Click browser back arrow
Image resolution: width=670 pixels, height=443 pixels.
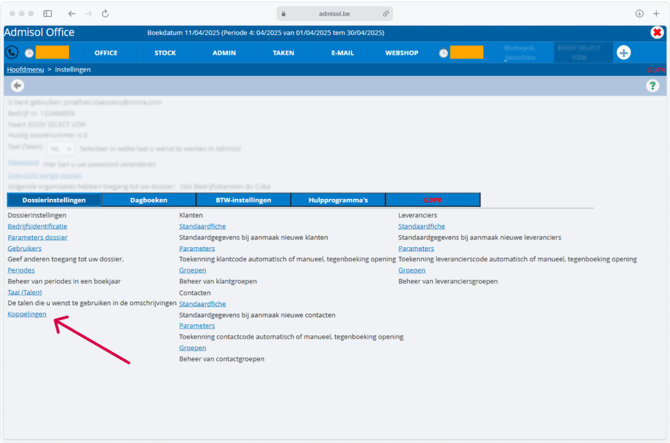[x=71, y=14]
